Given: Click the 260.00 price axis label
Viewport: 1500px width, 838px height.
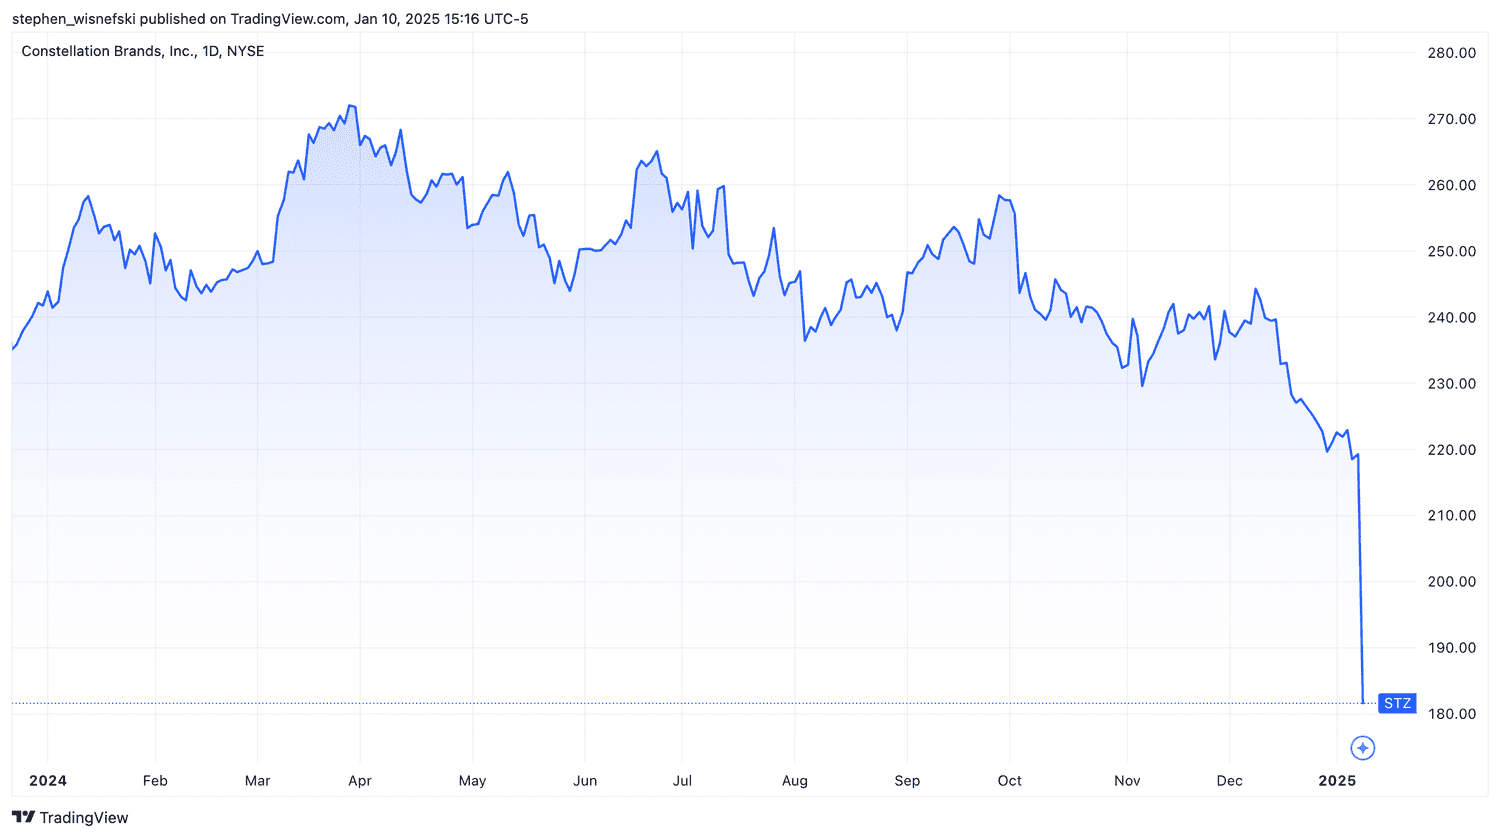Looking at the screenshot, I should pyautogui.click(x=1452, y=185).
